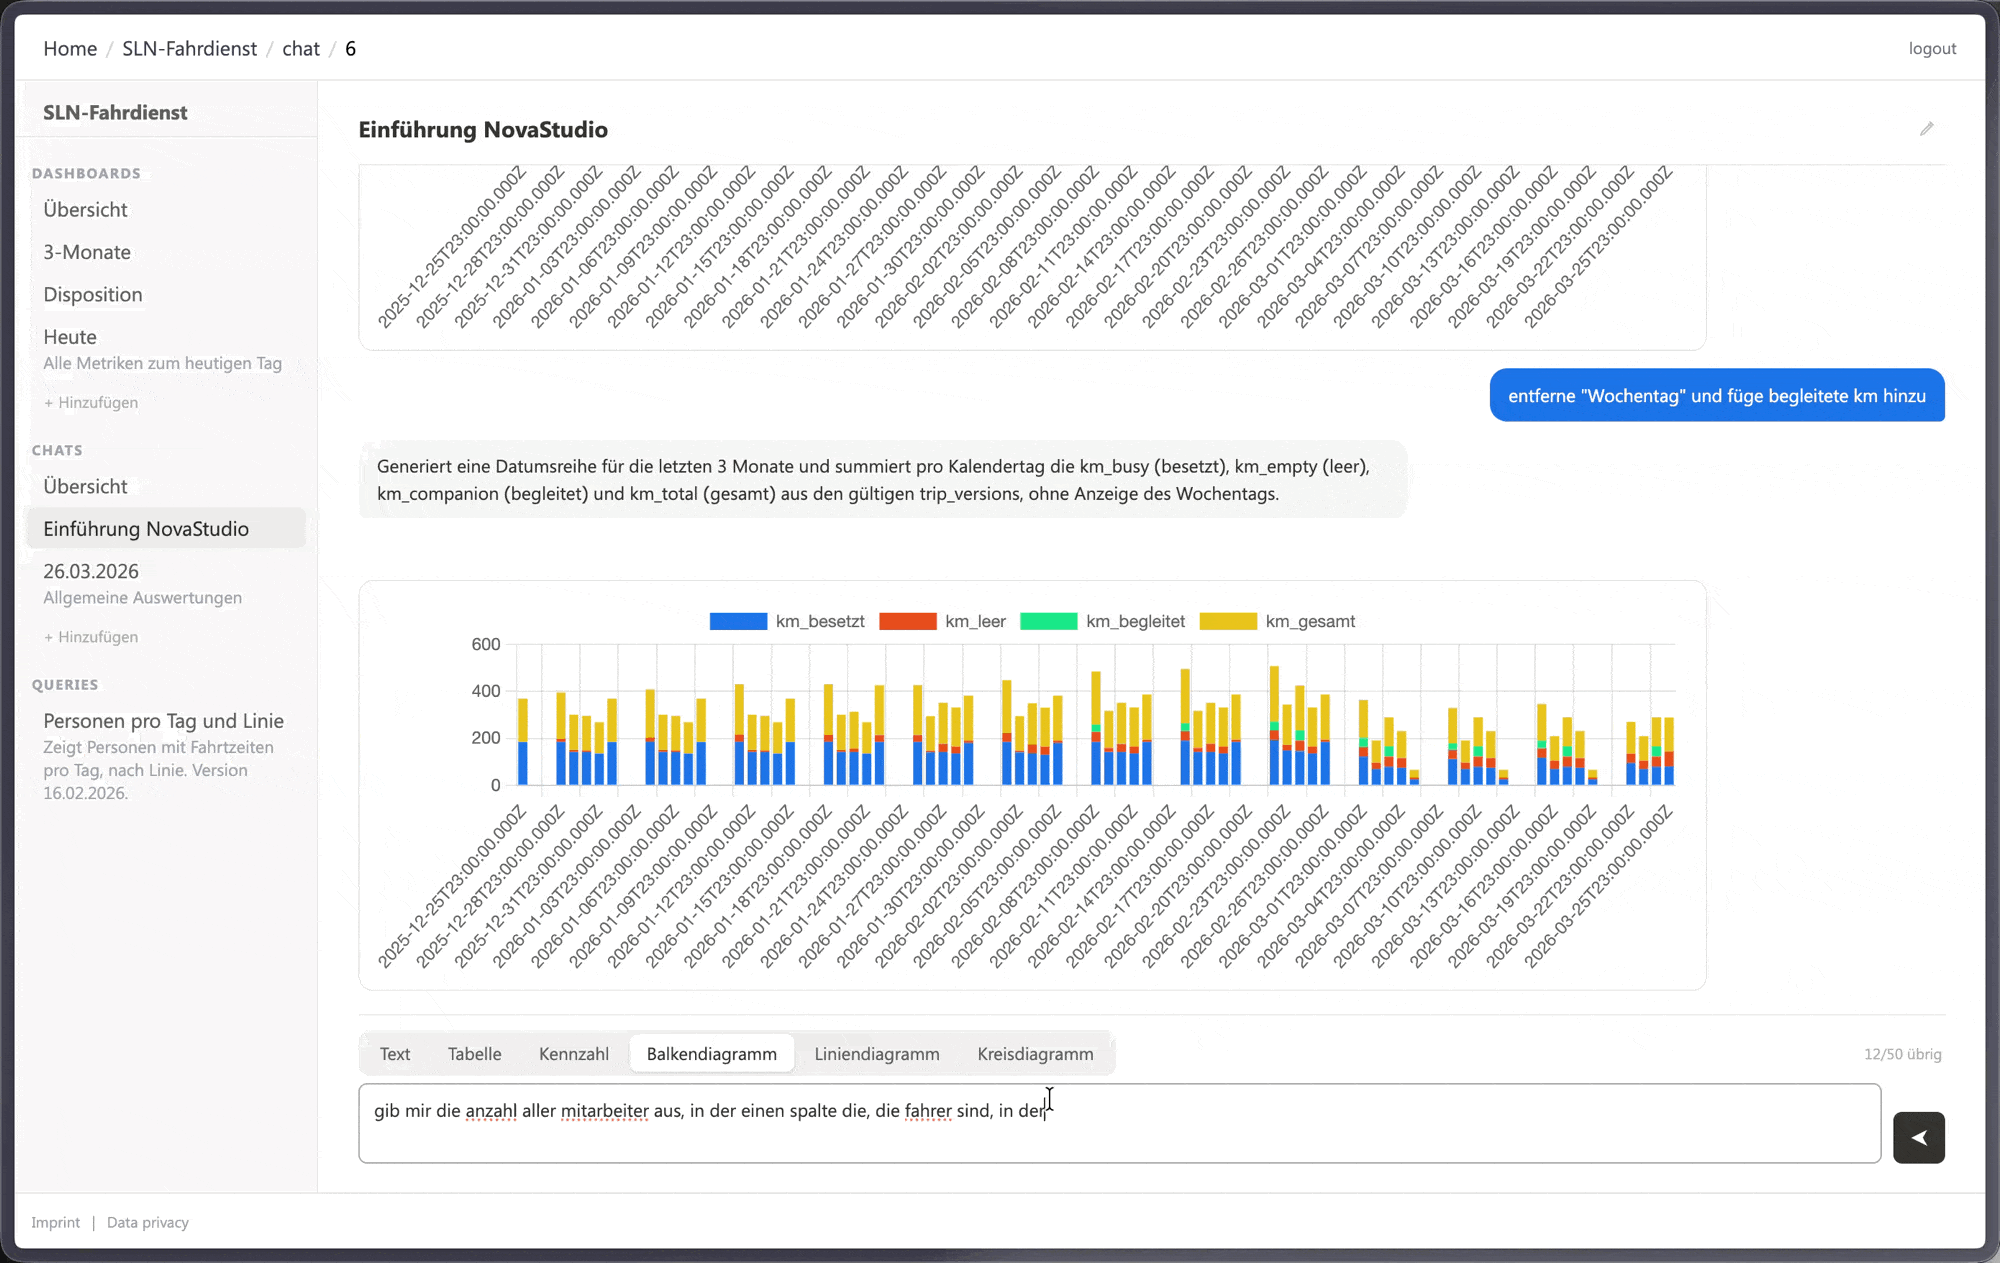Click into the chat message input field

(1119, 1123)
